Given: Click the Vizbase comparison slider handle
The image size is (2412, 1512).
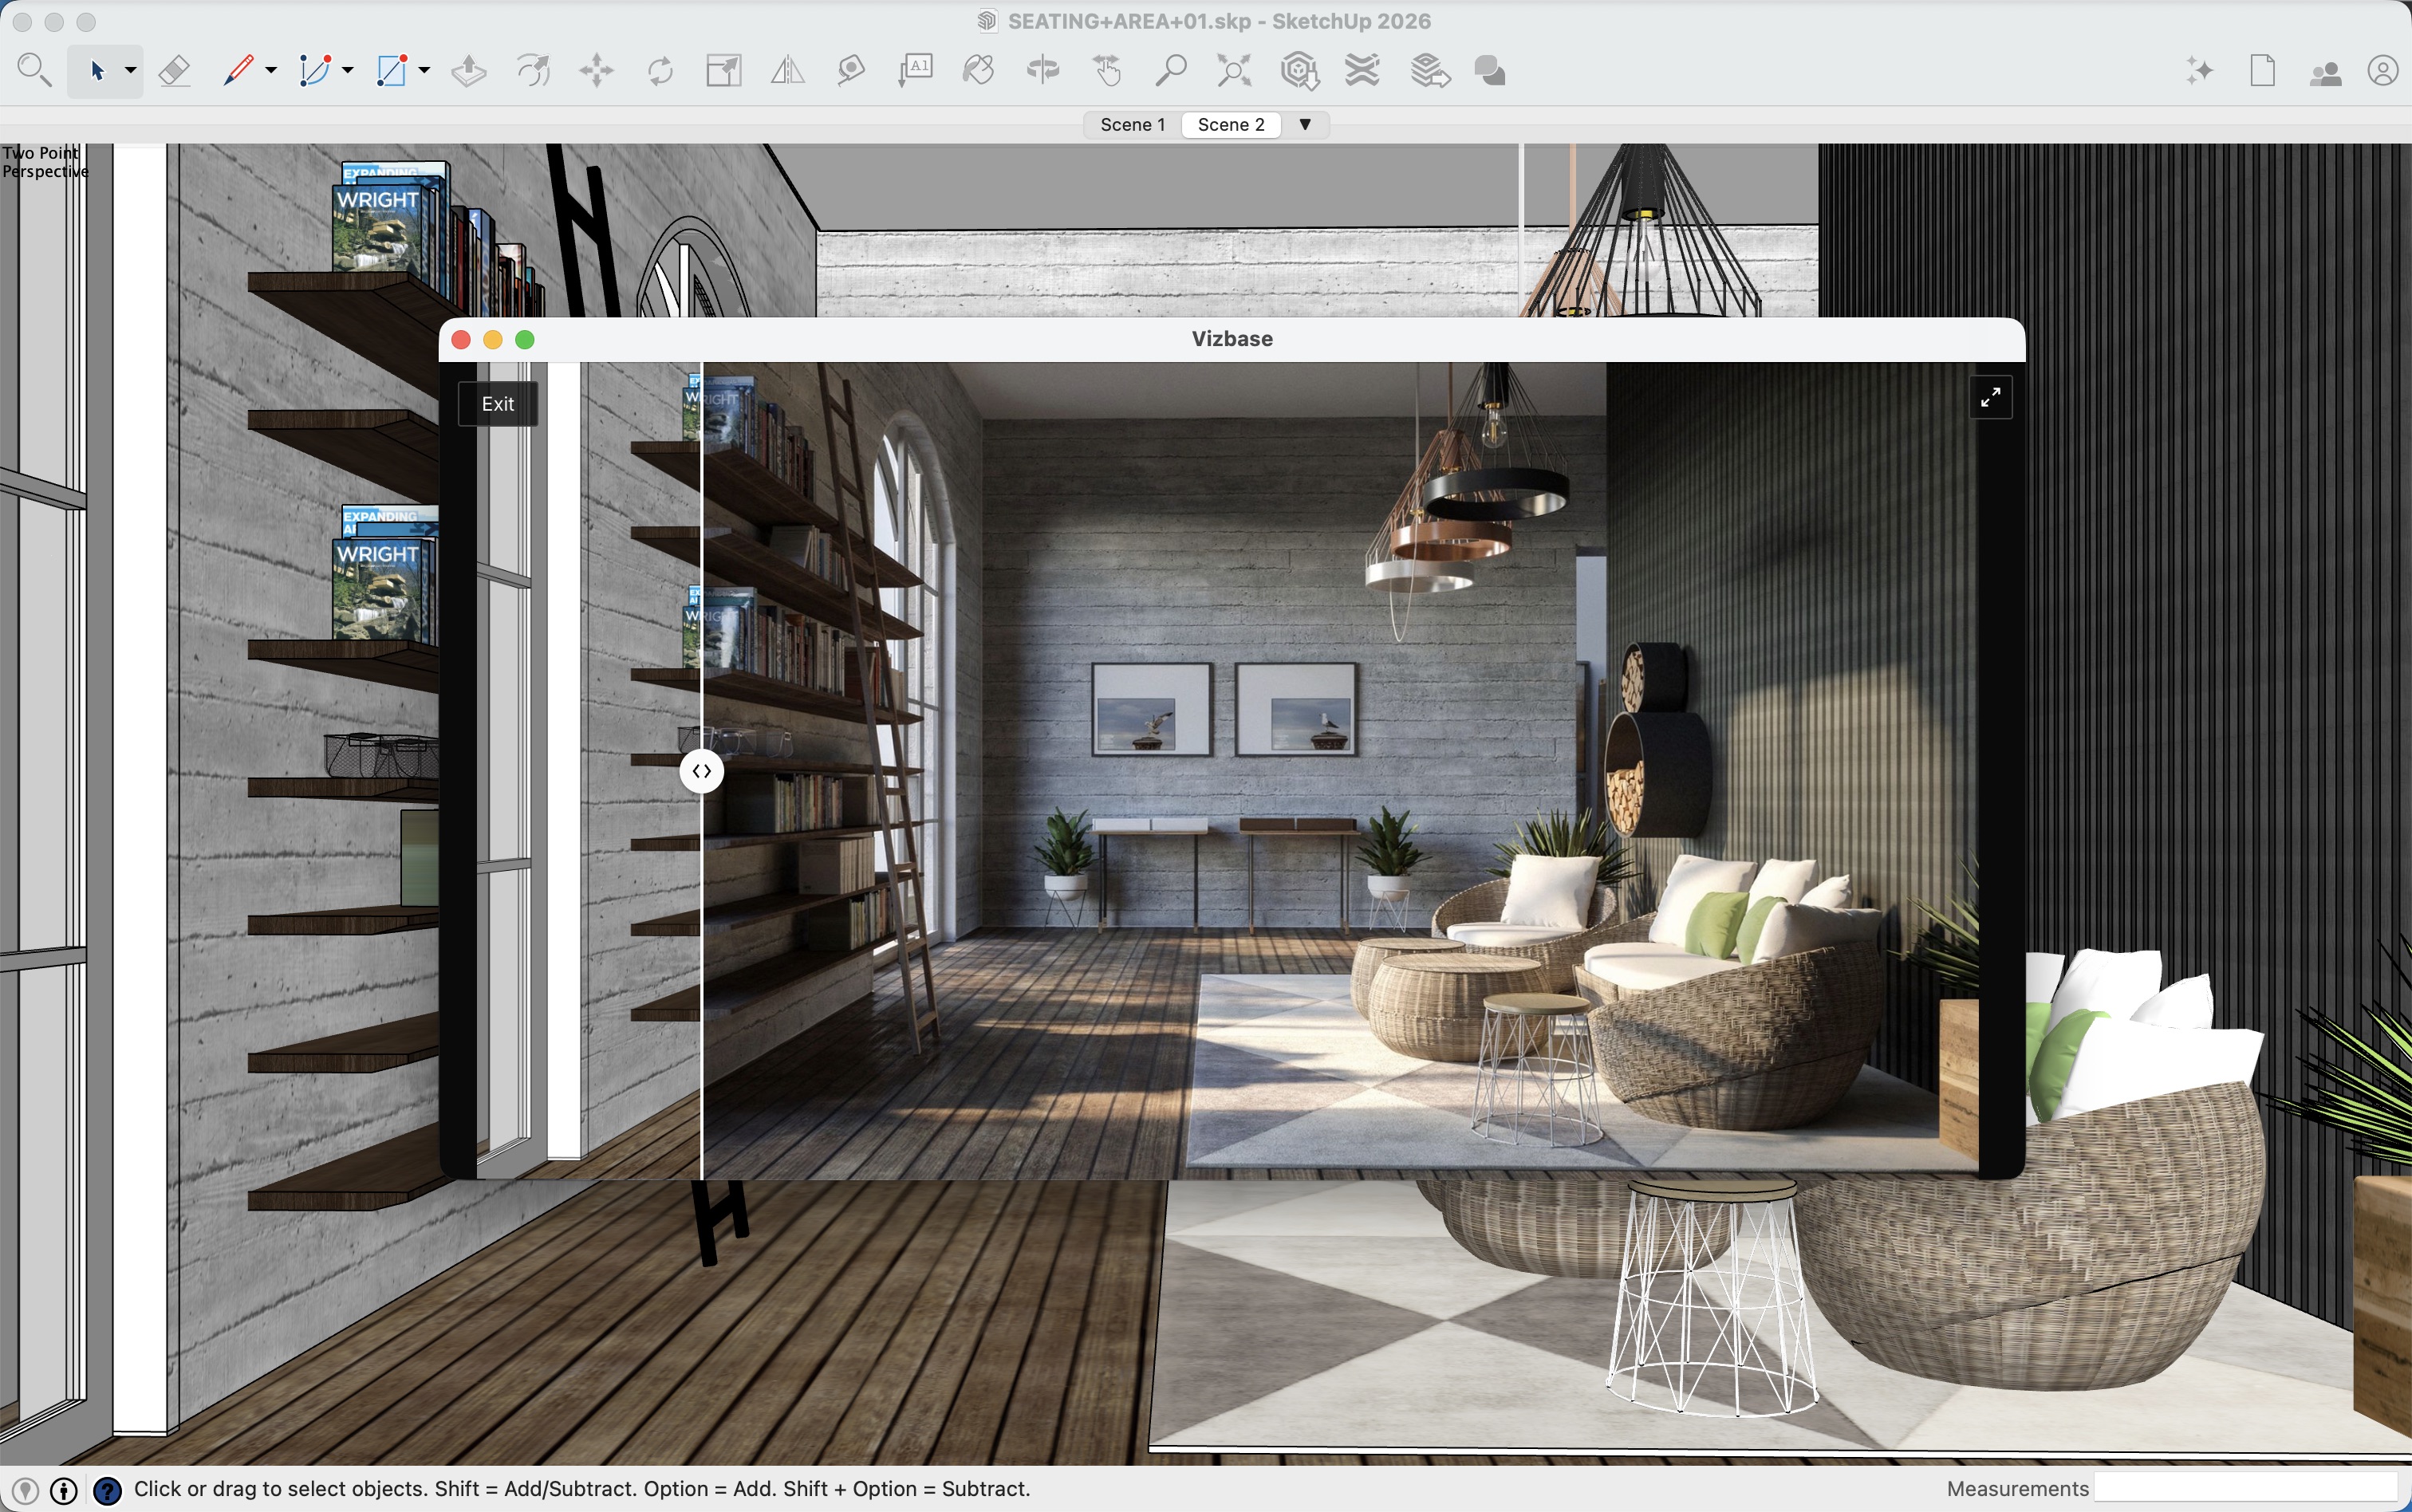Looking at the screenshot, I should (702, 771).
